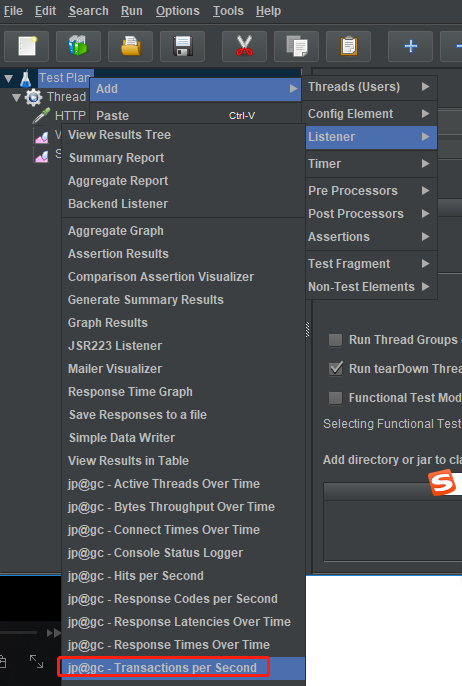Add Generate Summary Results listener
The height and width of the screenshot is (686, 462).
point(183,300)
